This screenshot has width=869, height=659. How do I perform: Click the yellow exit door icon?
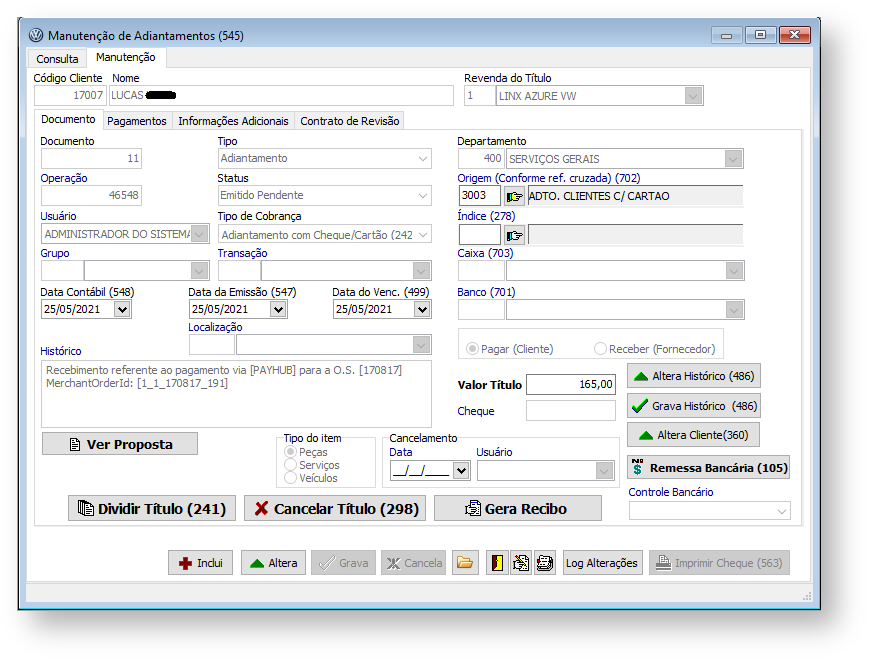497,563
